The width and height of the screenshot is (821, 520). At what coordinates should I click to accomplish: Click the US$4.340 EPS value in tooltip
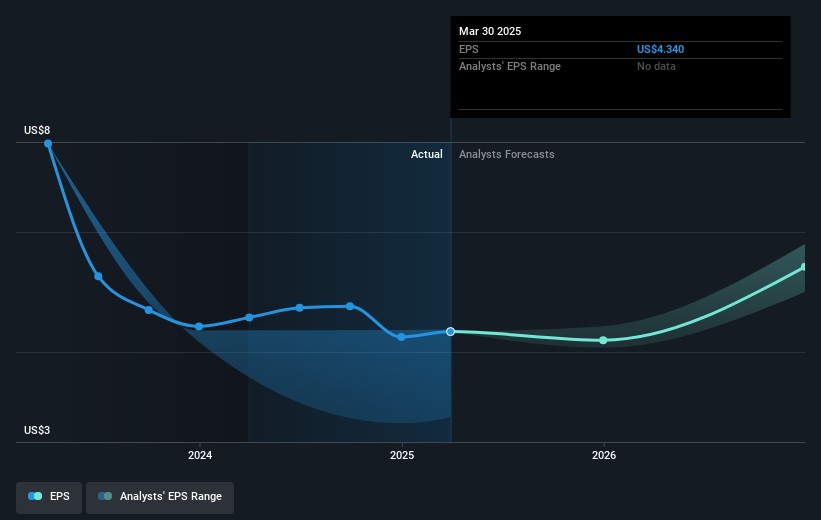[660, 49]
